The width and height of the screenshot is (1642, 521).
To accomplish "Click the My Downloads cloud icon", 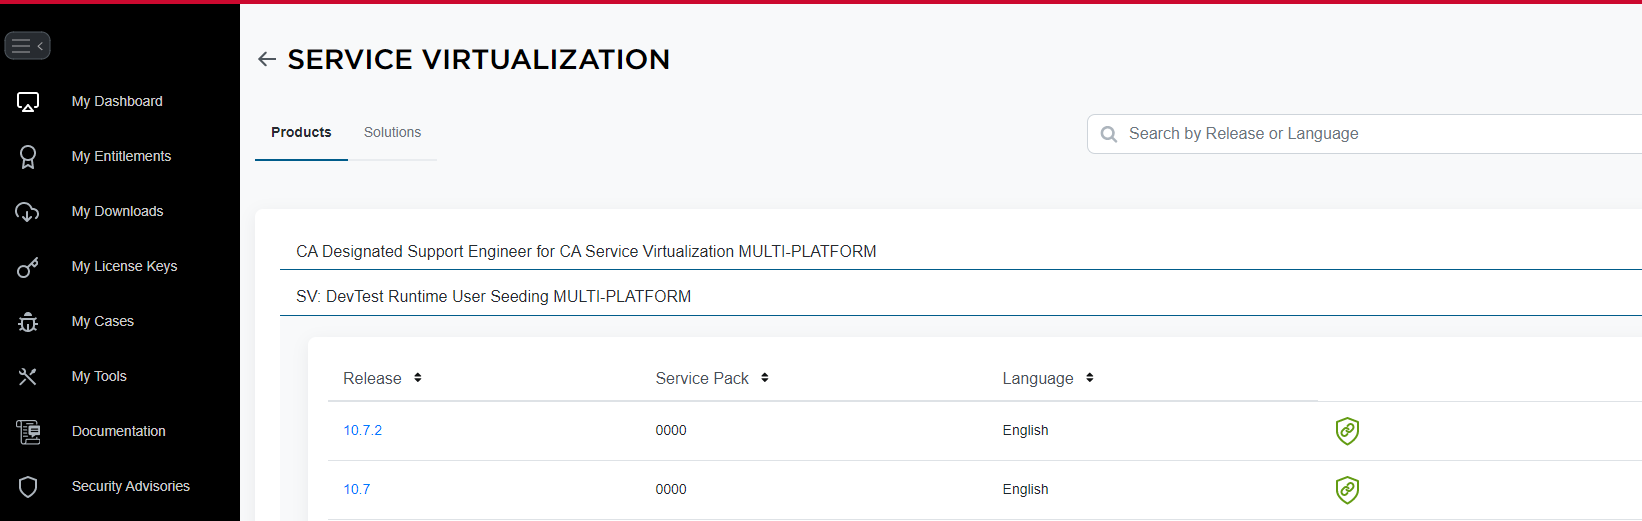I will 28,212.
